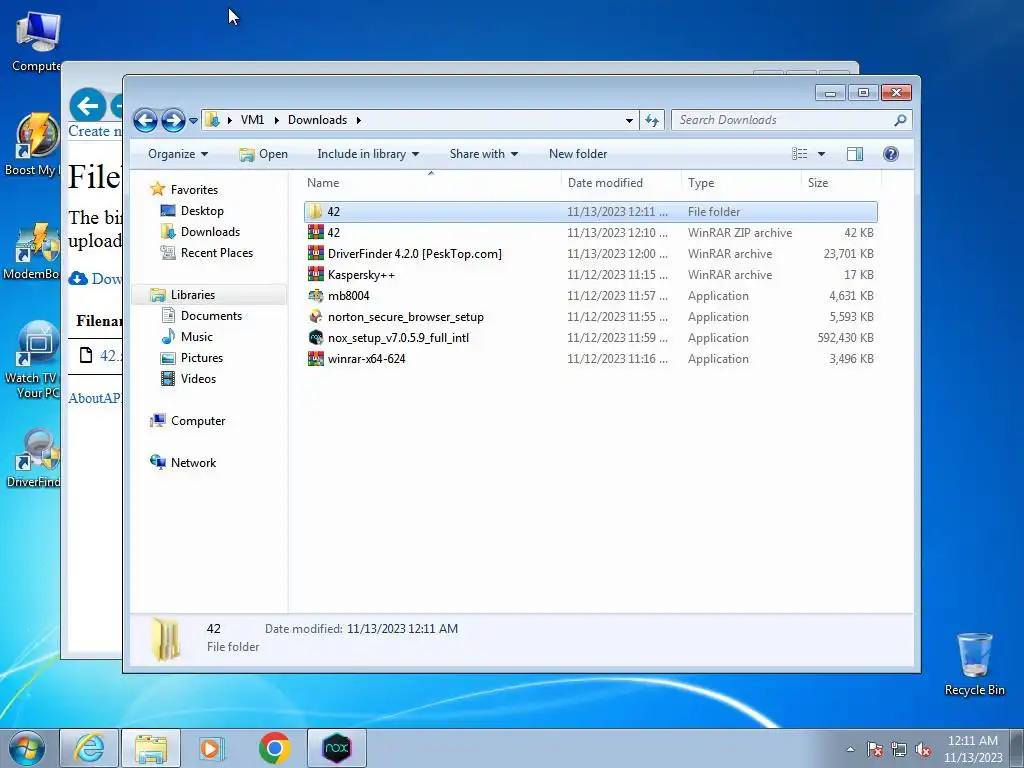The image size is (1024, 768).
Task: Click WinRAR ZIP archive type cell
Action: [740, 232]
